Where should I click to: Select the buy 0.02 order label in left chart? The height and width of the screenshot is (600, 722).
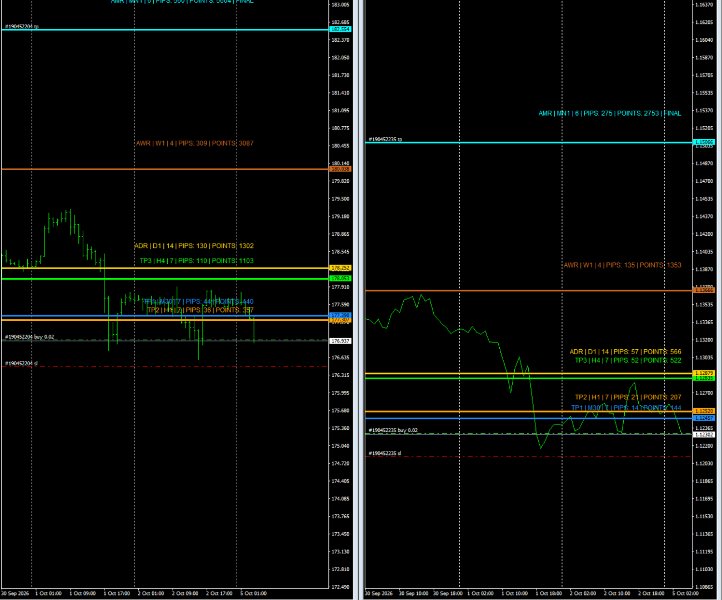29,337
